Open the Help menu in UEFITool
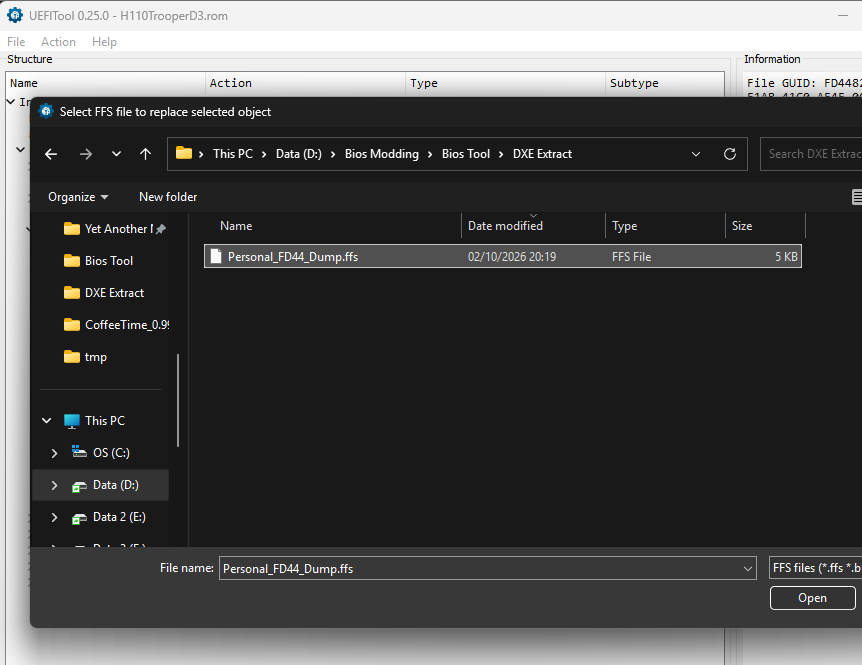 pyautogui.click(x=104, y=42)
